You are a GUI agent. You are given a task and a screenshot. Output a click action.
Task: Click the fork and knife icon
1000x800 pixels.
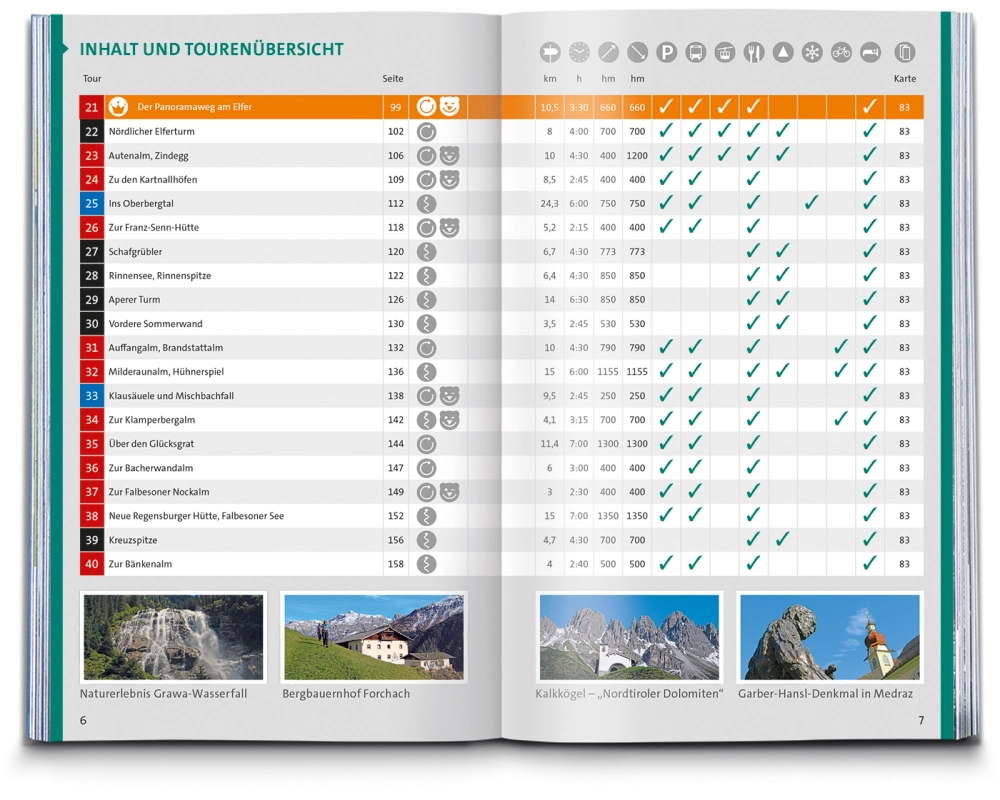pos(754,53)
